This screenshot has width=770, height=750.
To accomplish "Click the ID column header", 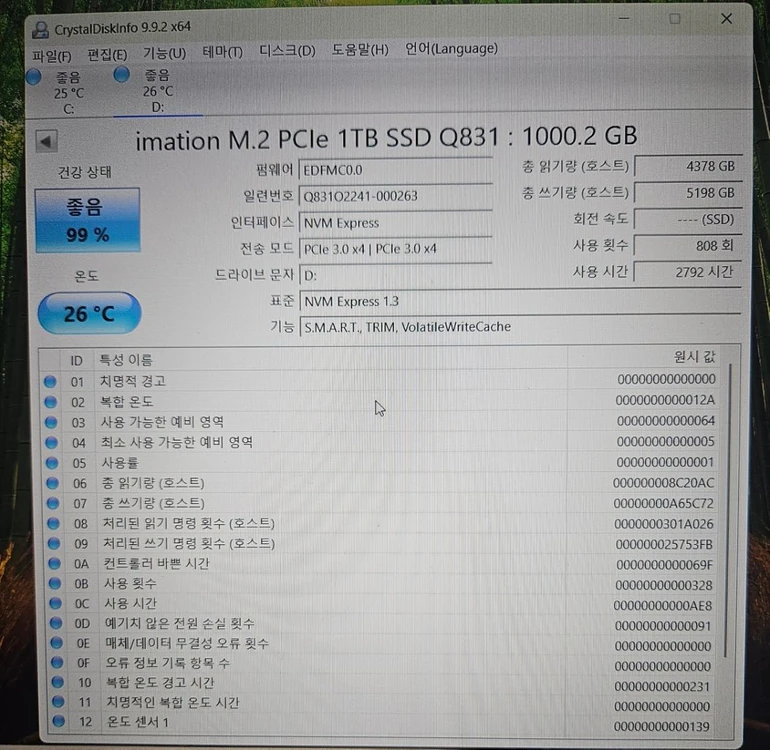I will pos(77,361).
